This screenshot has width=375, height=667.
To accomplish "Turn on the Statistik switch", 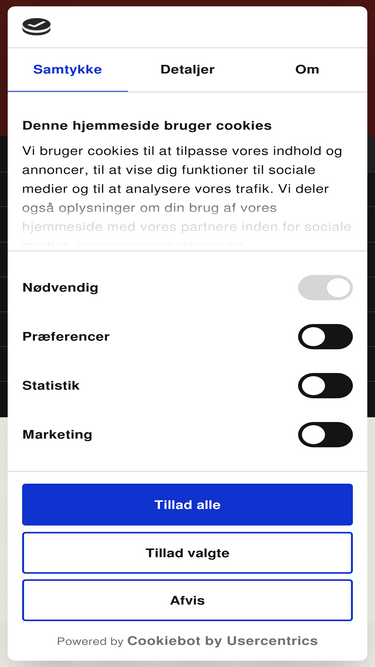I will pos(325,385).
